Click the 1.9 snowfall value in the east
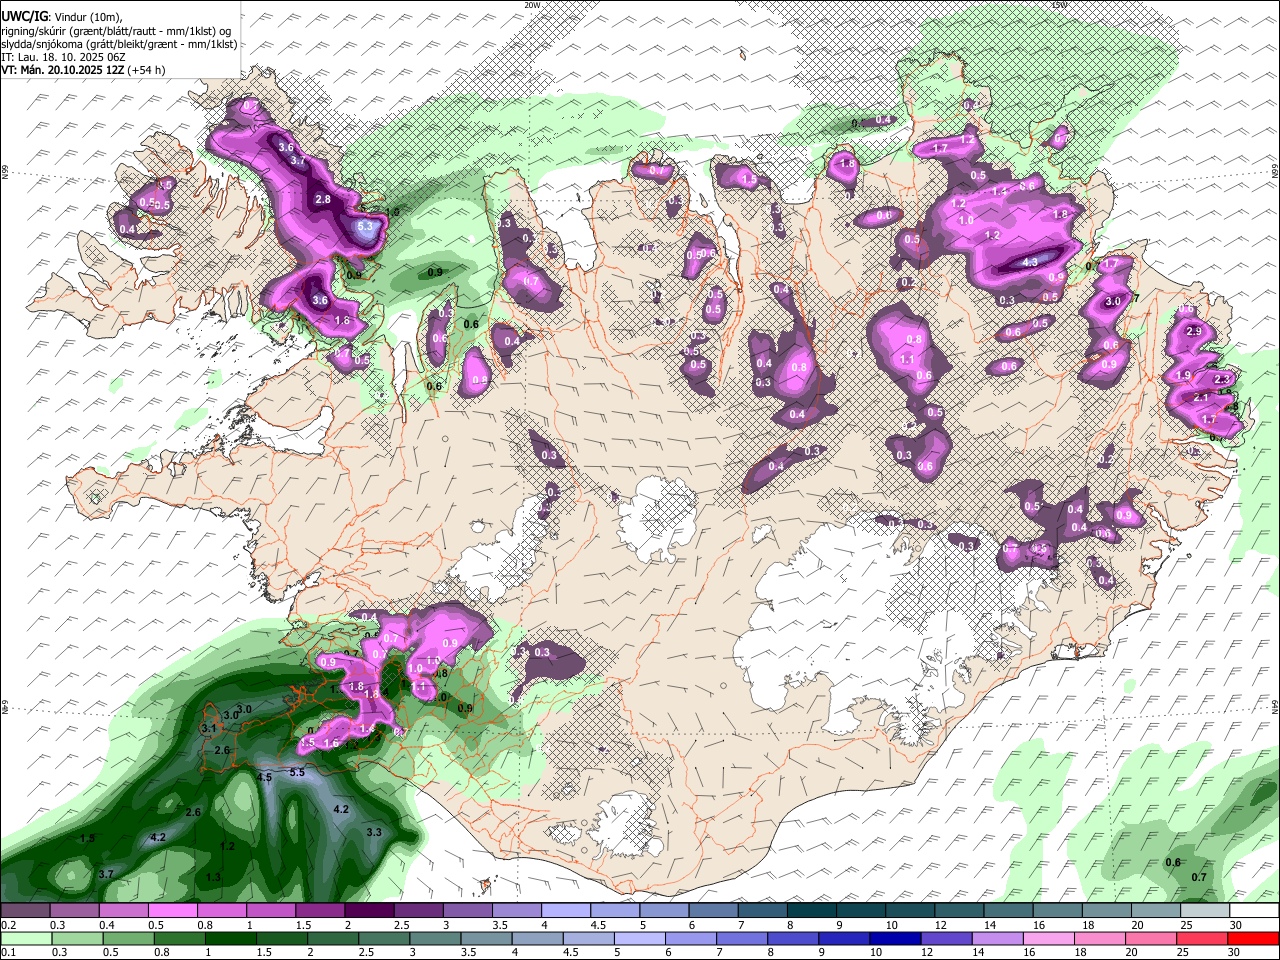The image size is (1280, 960). [x=1183, y=375]
